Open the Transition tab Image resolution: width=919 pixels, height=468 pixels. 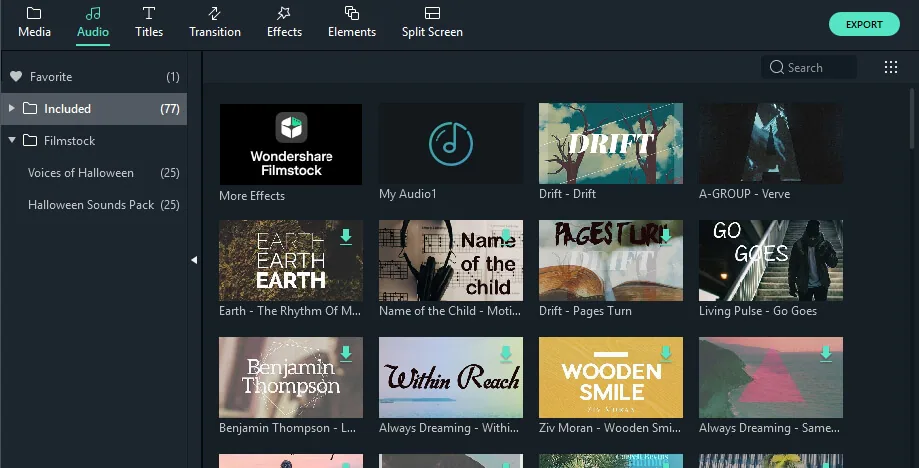pyautogui.click(x=215, y=22)
